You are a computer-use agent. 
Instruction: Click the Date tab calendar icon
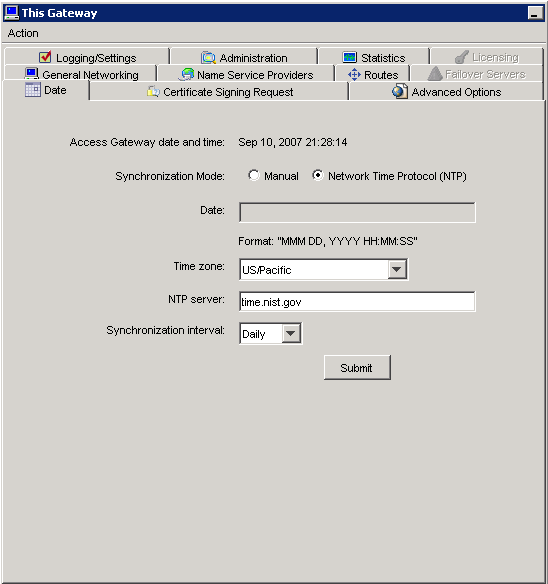[32, 90]
